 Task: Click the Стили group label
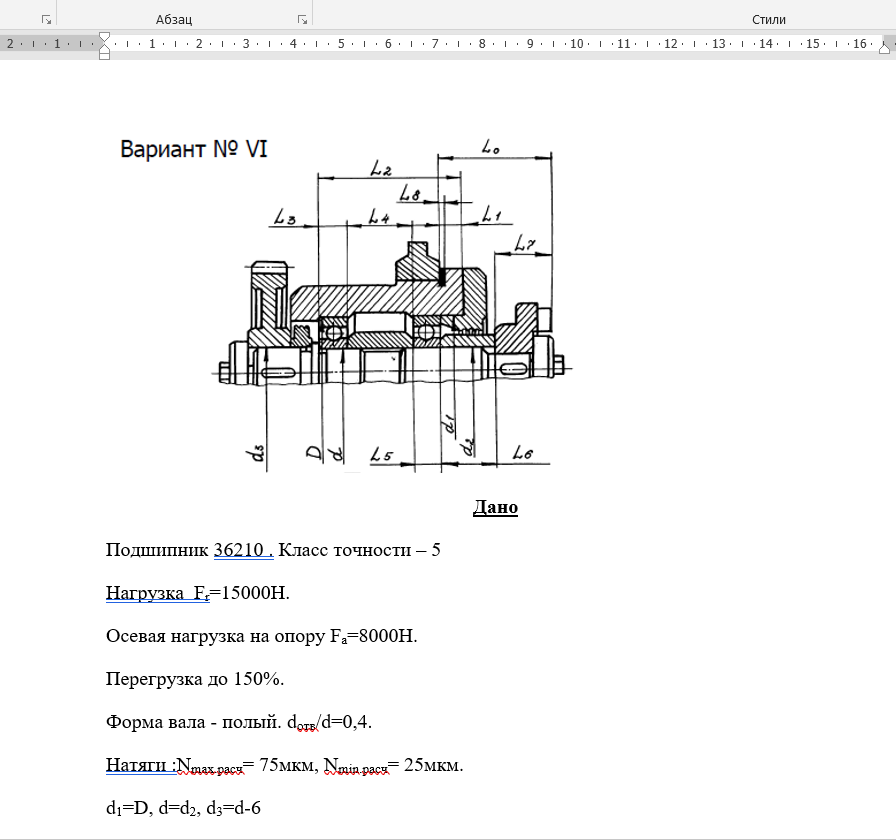[x=769, y=19]
